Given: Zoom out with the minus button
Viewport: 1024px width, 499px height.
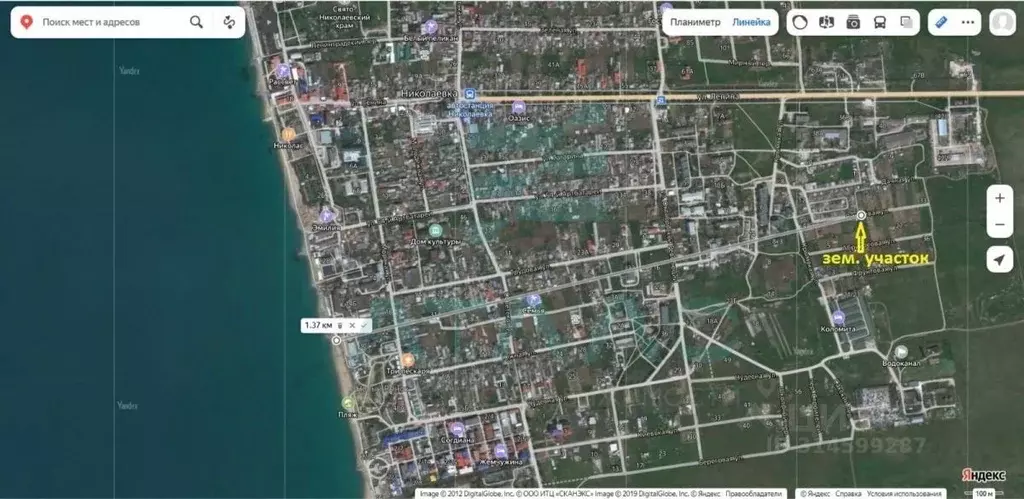Looking at the screenshot, I should coord(1000,225).
